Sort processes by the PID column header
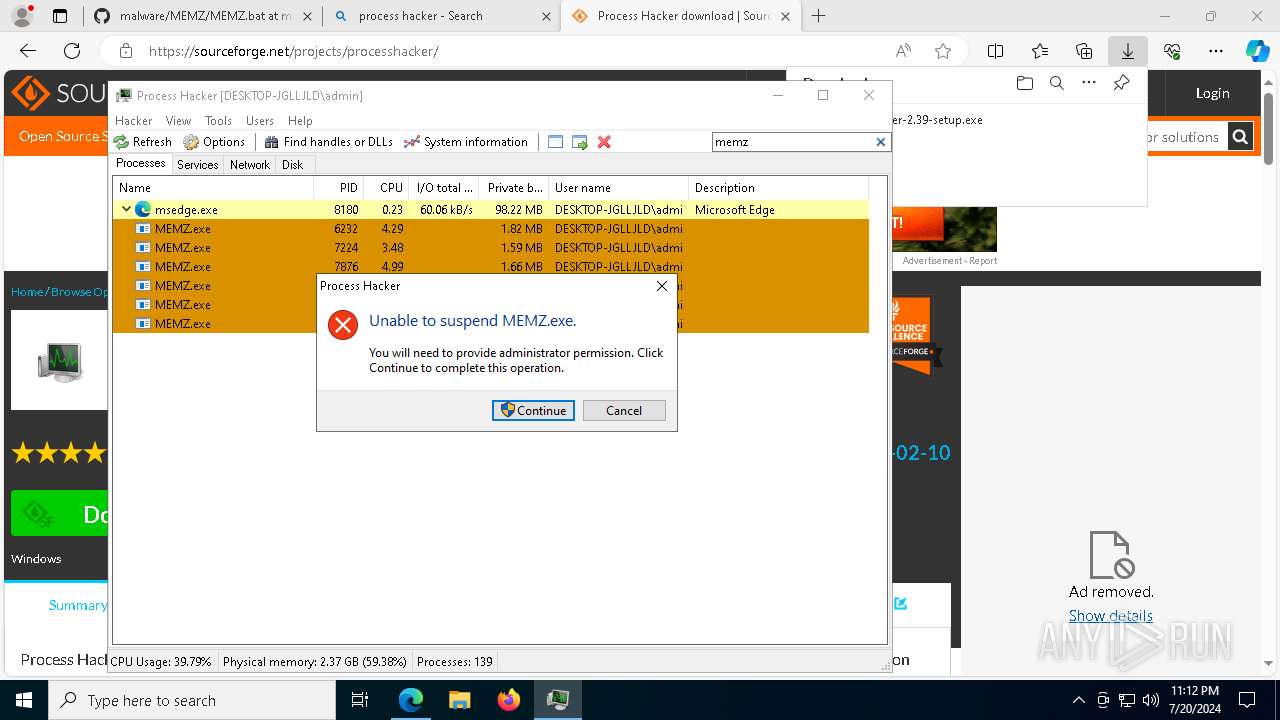The height and width of the screenshot is (720, 1280). 337,188
